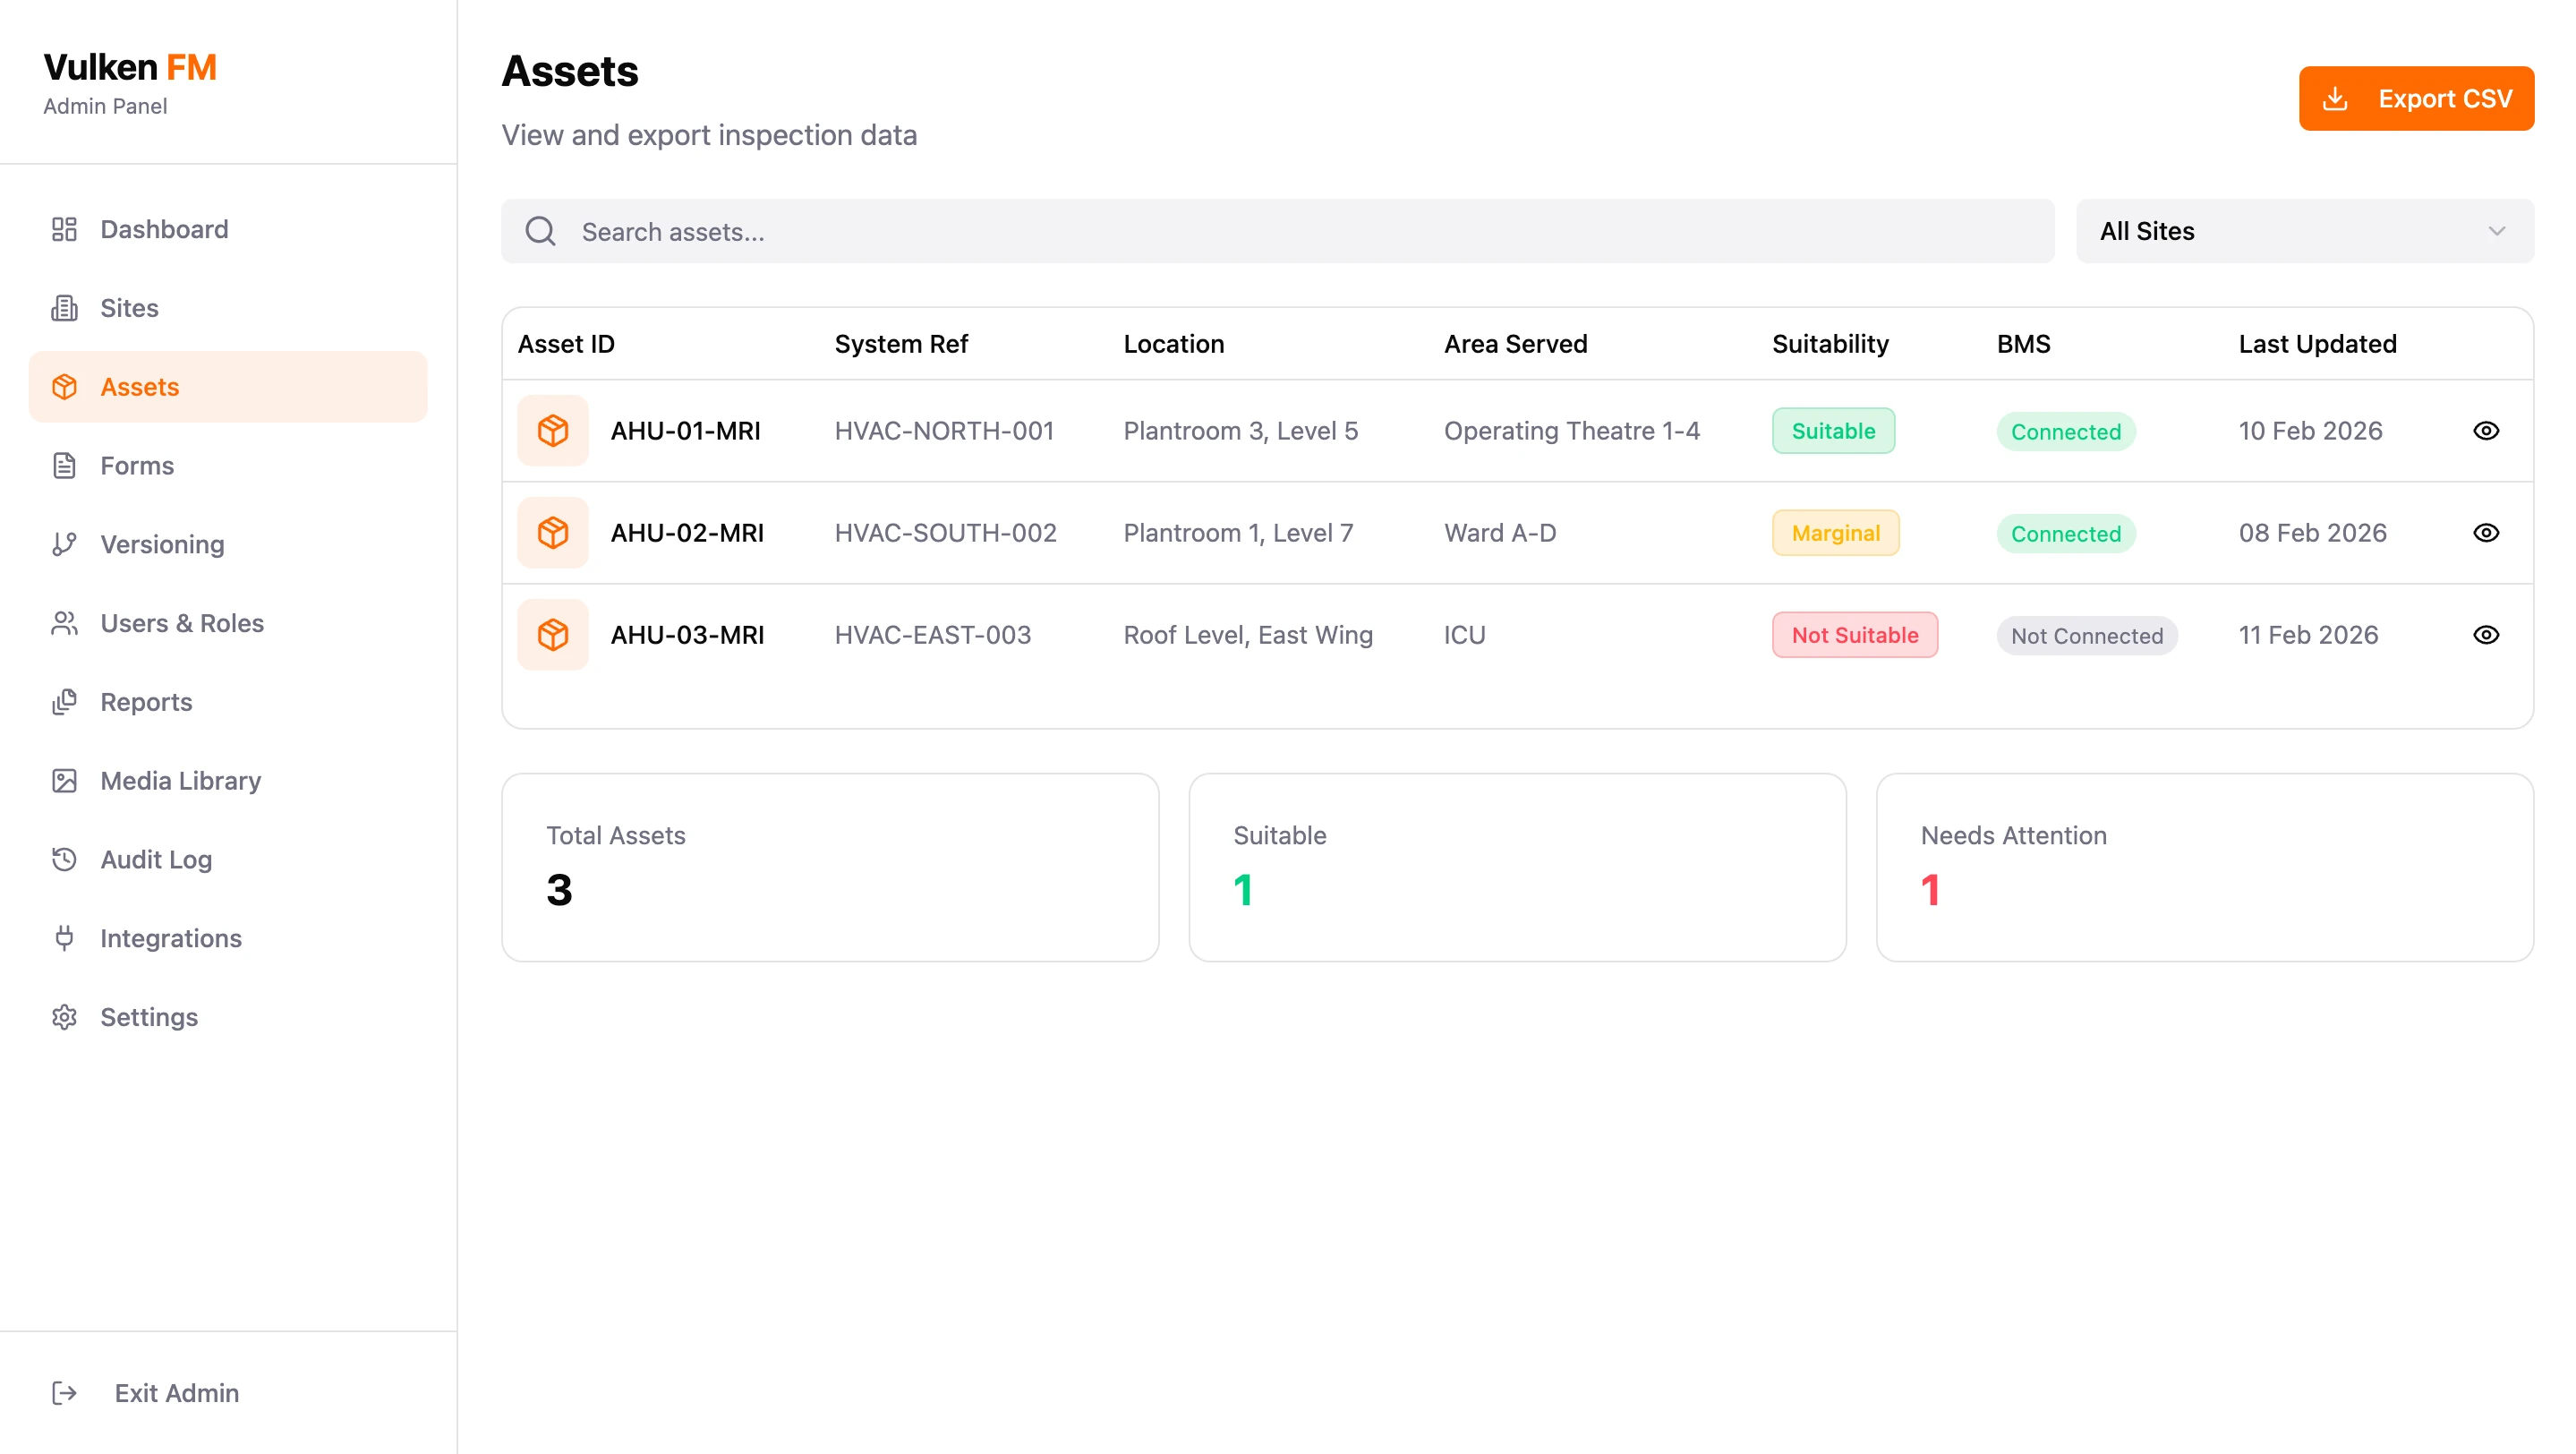Image resolution: width=2576 pixels, height=1454 pixels.
Task: Focus the Search assets input field
Action: (x=1300, y=231)
